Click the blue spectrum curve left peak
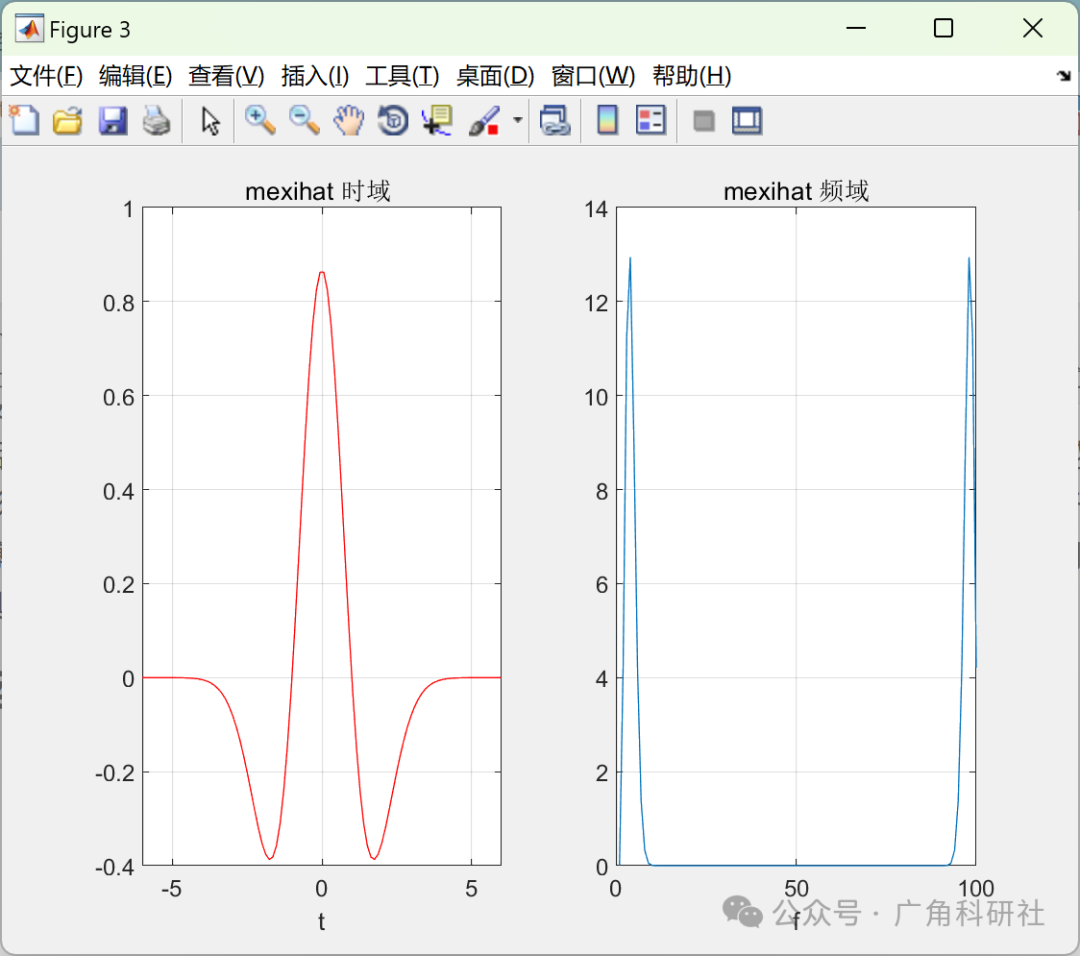 click(x=630, y=260)
